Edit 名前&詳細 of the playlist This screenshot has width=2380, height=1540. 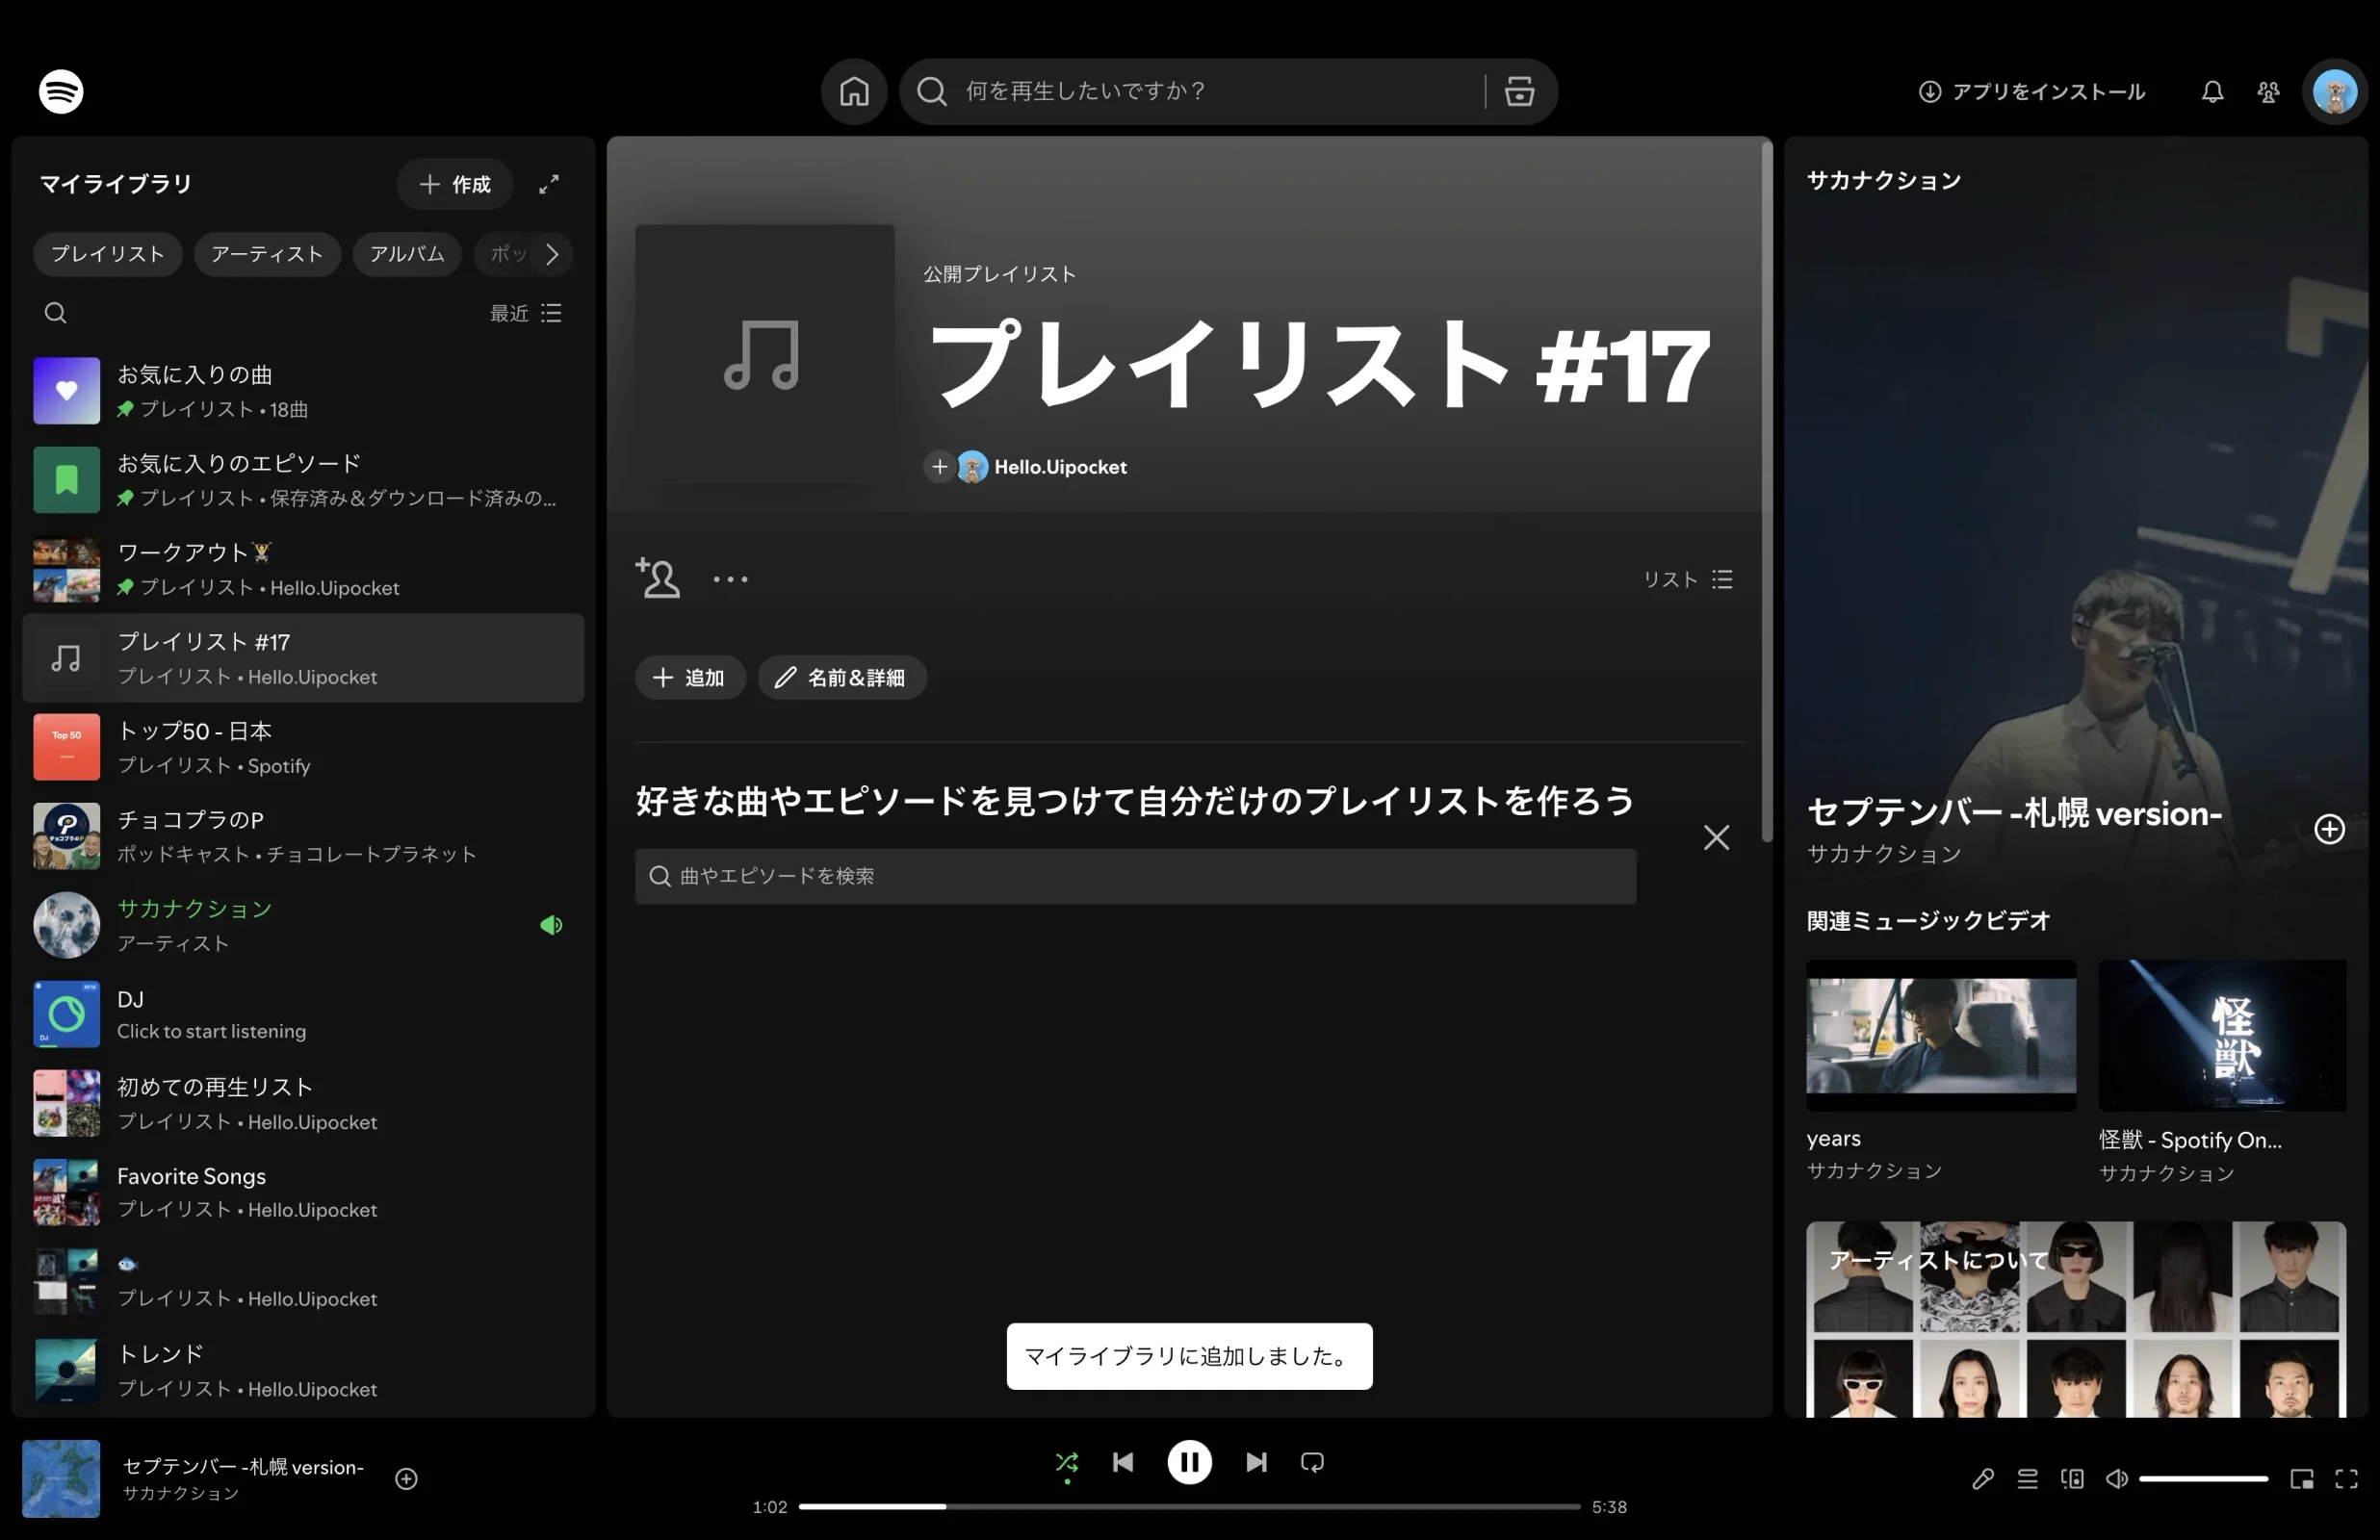point(842,677)
